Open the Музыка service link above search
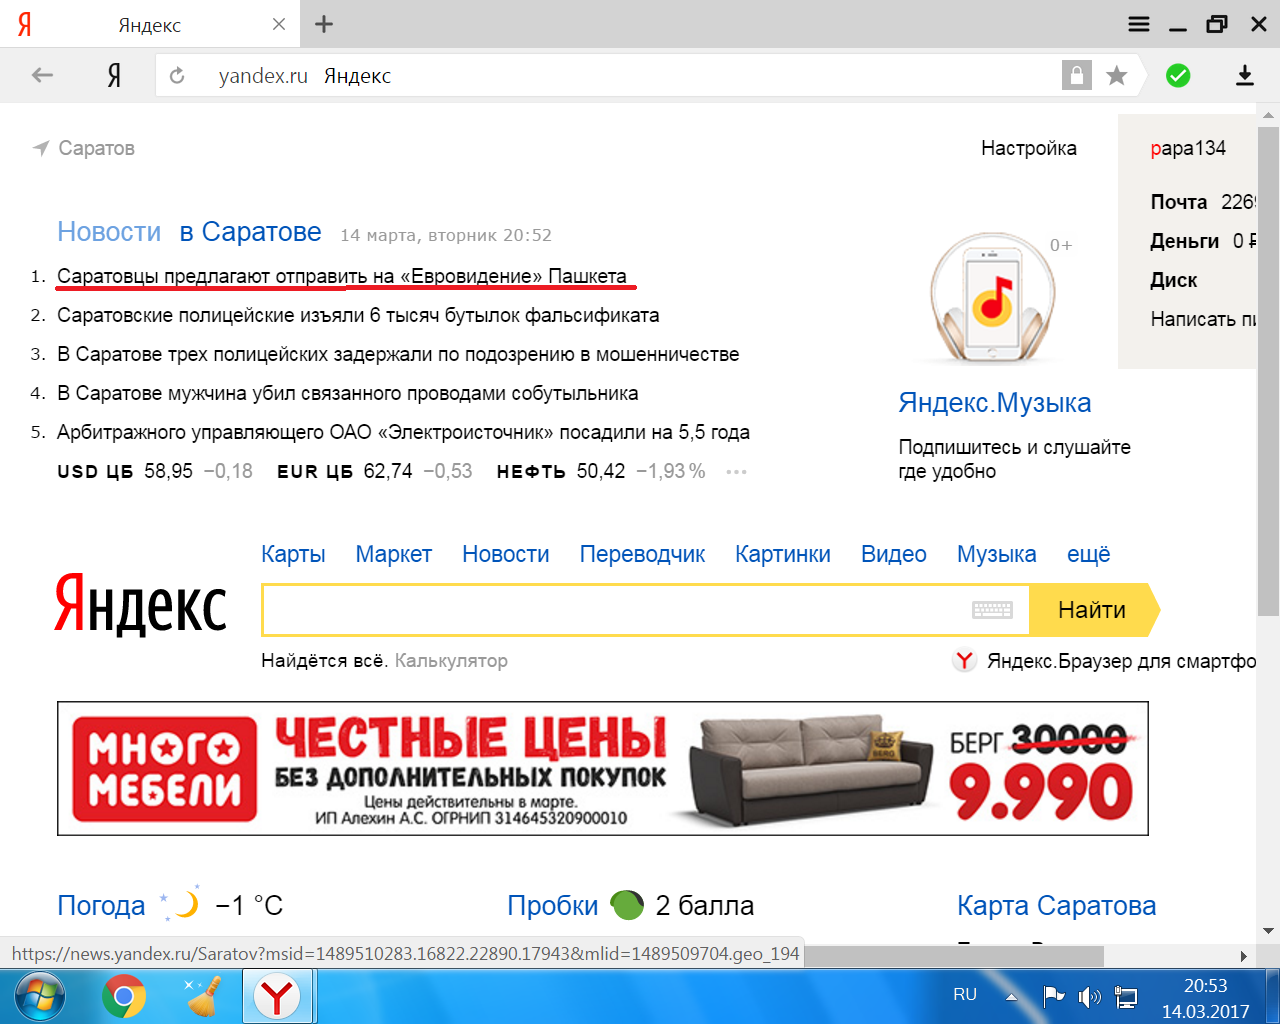Screen dimensions: 1280x1024 coord(997,554)
